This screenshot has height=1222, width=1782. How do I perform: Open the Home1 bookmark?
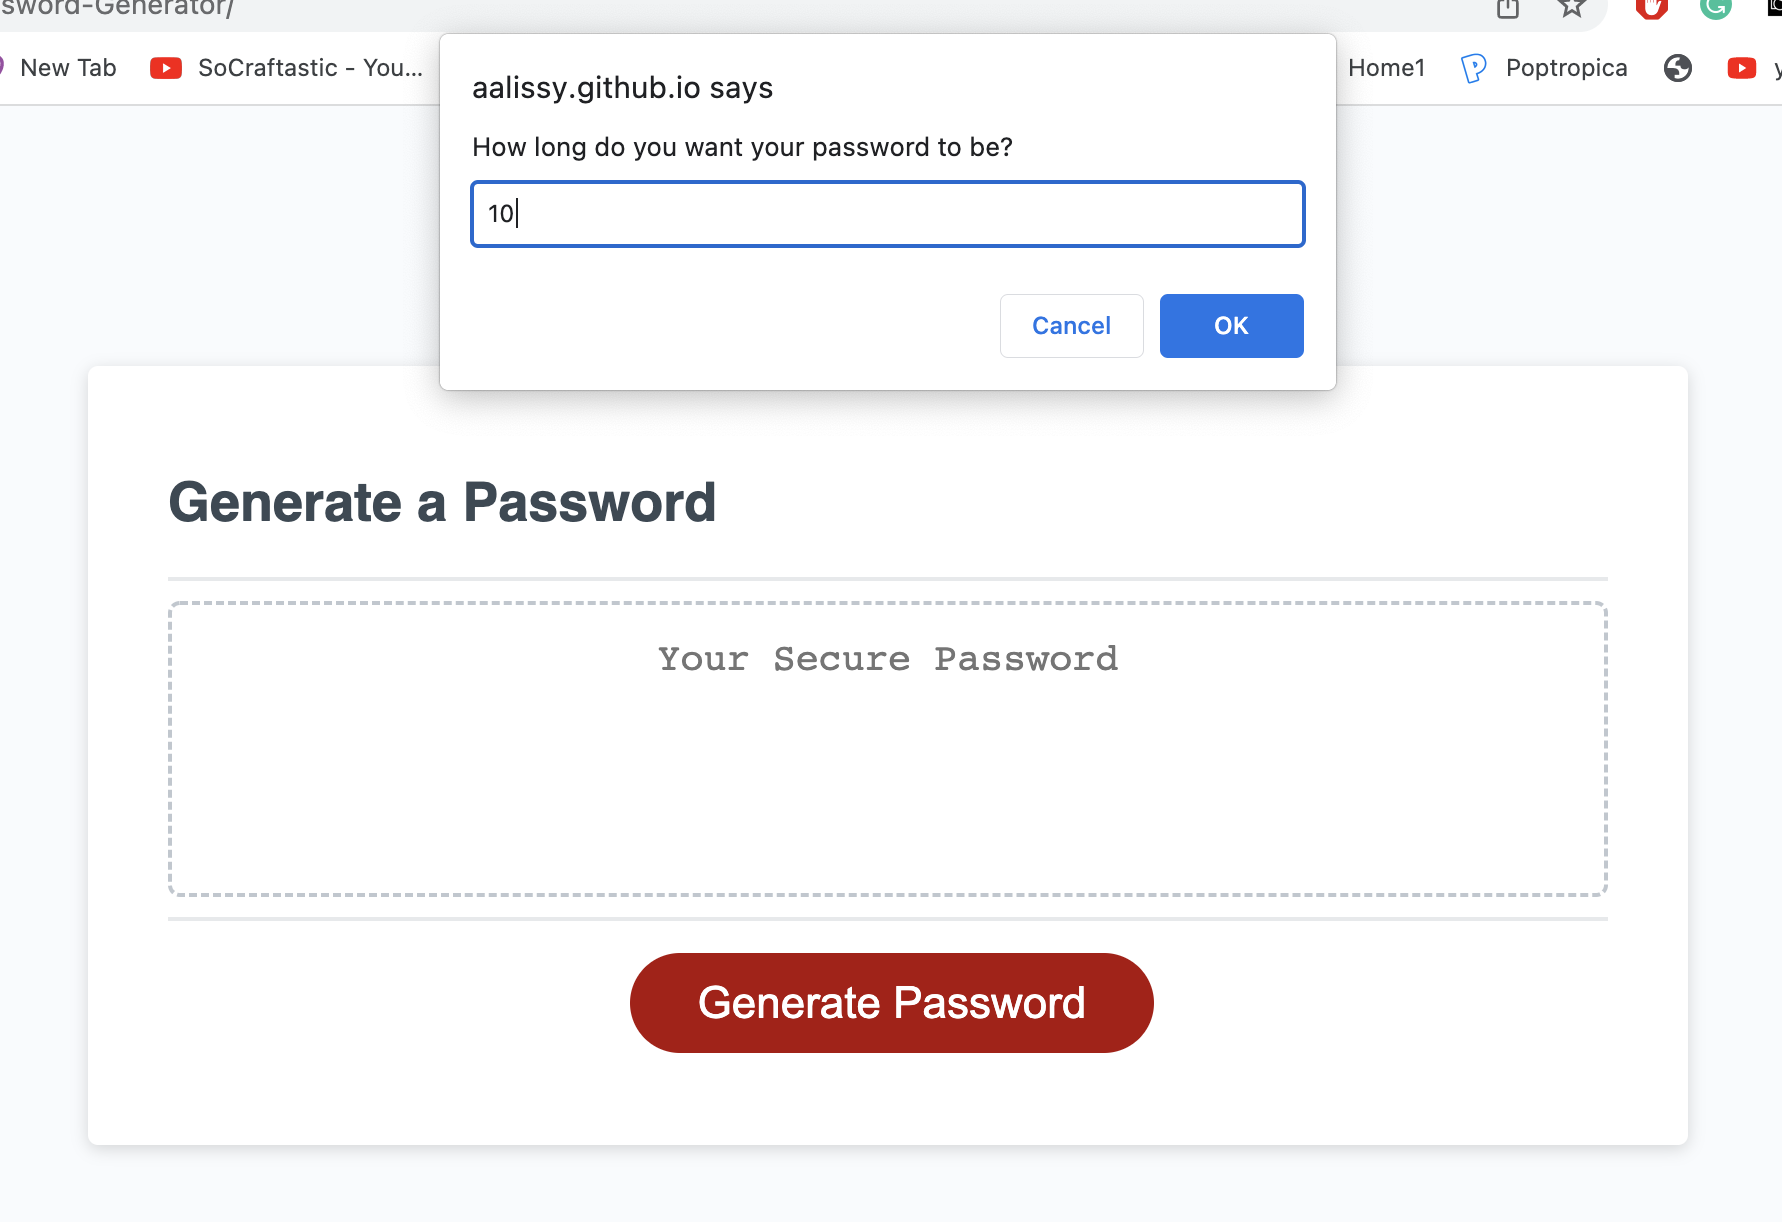tap(1387, 67)
